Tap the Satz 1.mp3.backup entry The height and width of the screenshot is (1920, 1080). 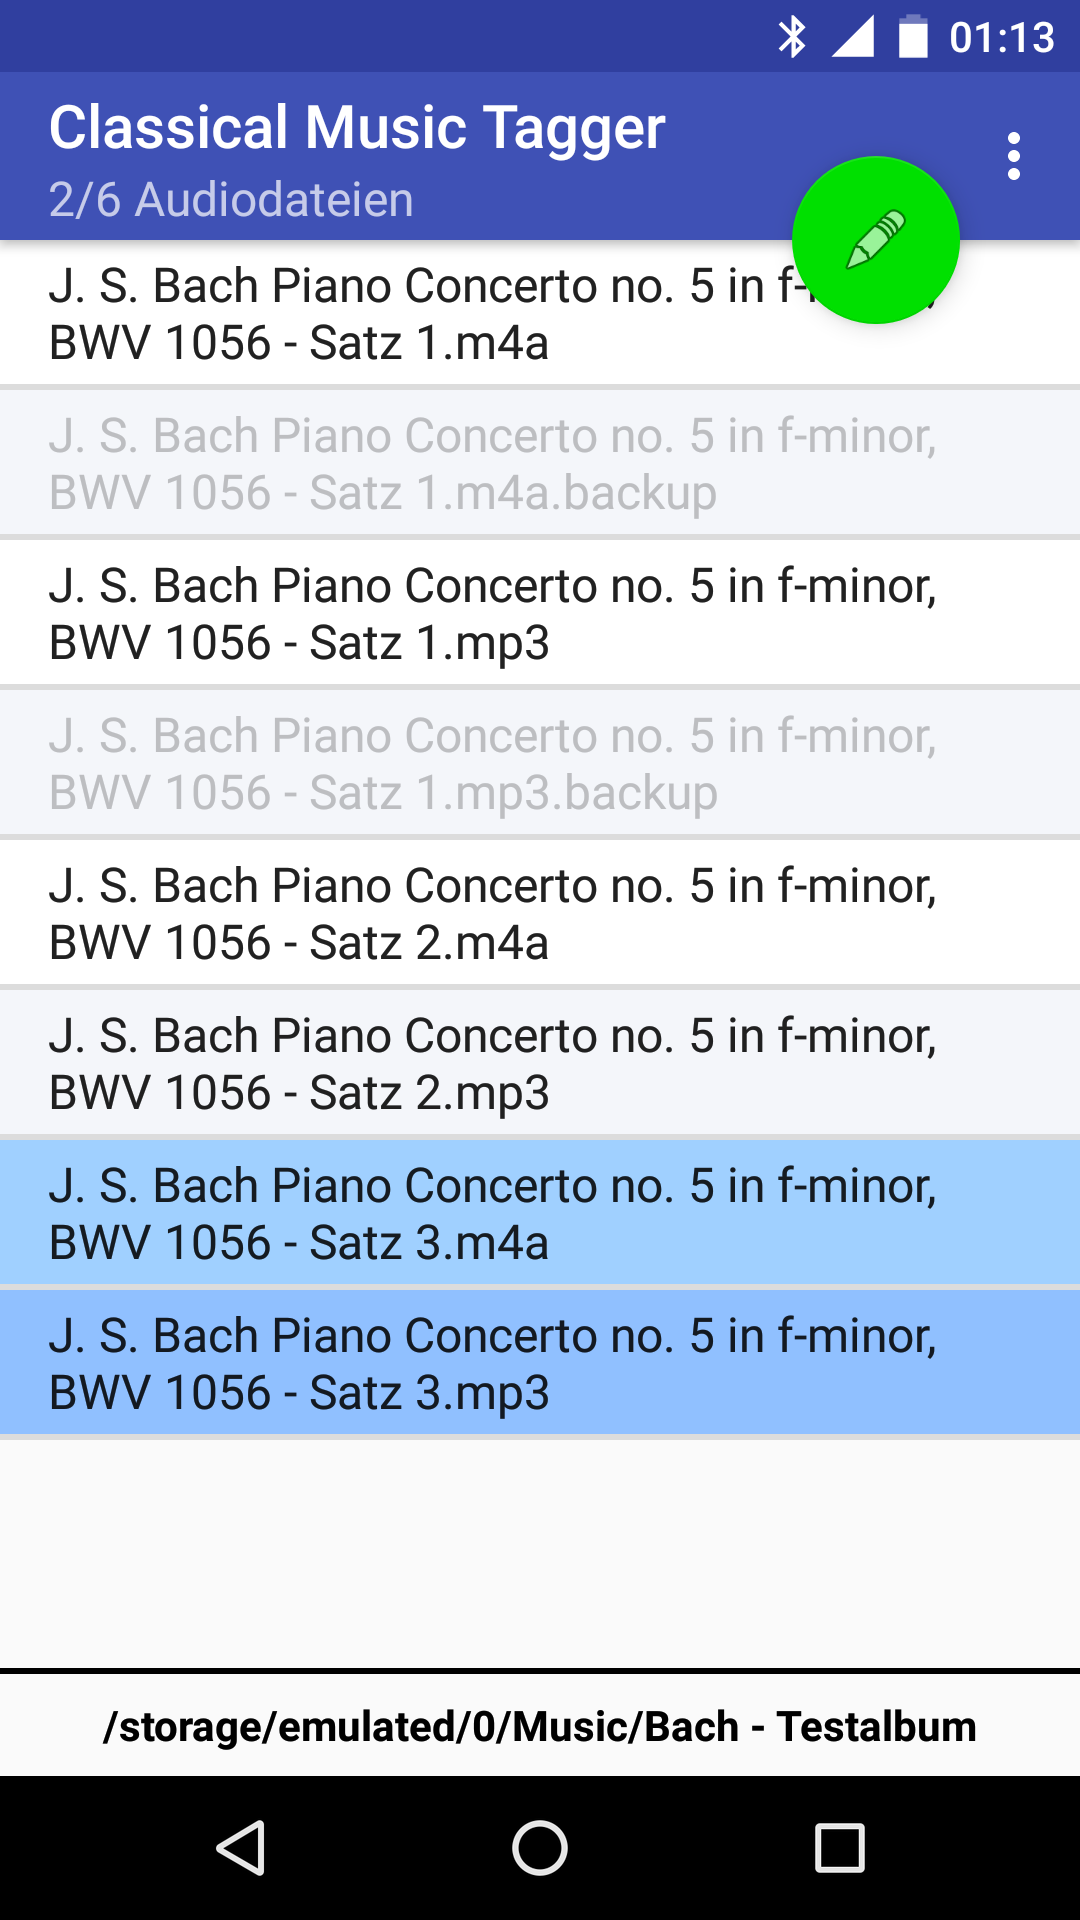(x=540, y=763)
